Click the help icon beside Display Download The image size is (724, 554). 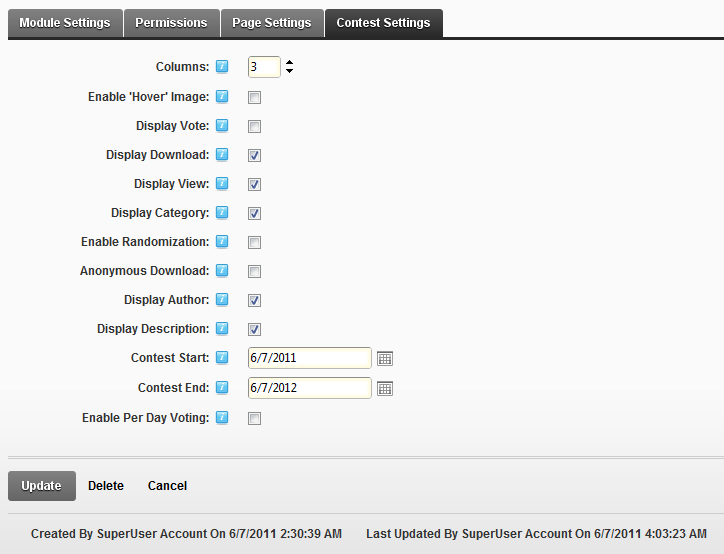tap(222, 155)
